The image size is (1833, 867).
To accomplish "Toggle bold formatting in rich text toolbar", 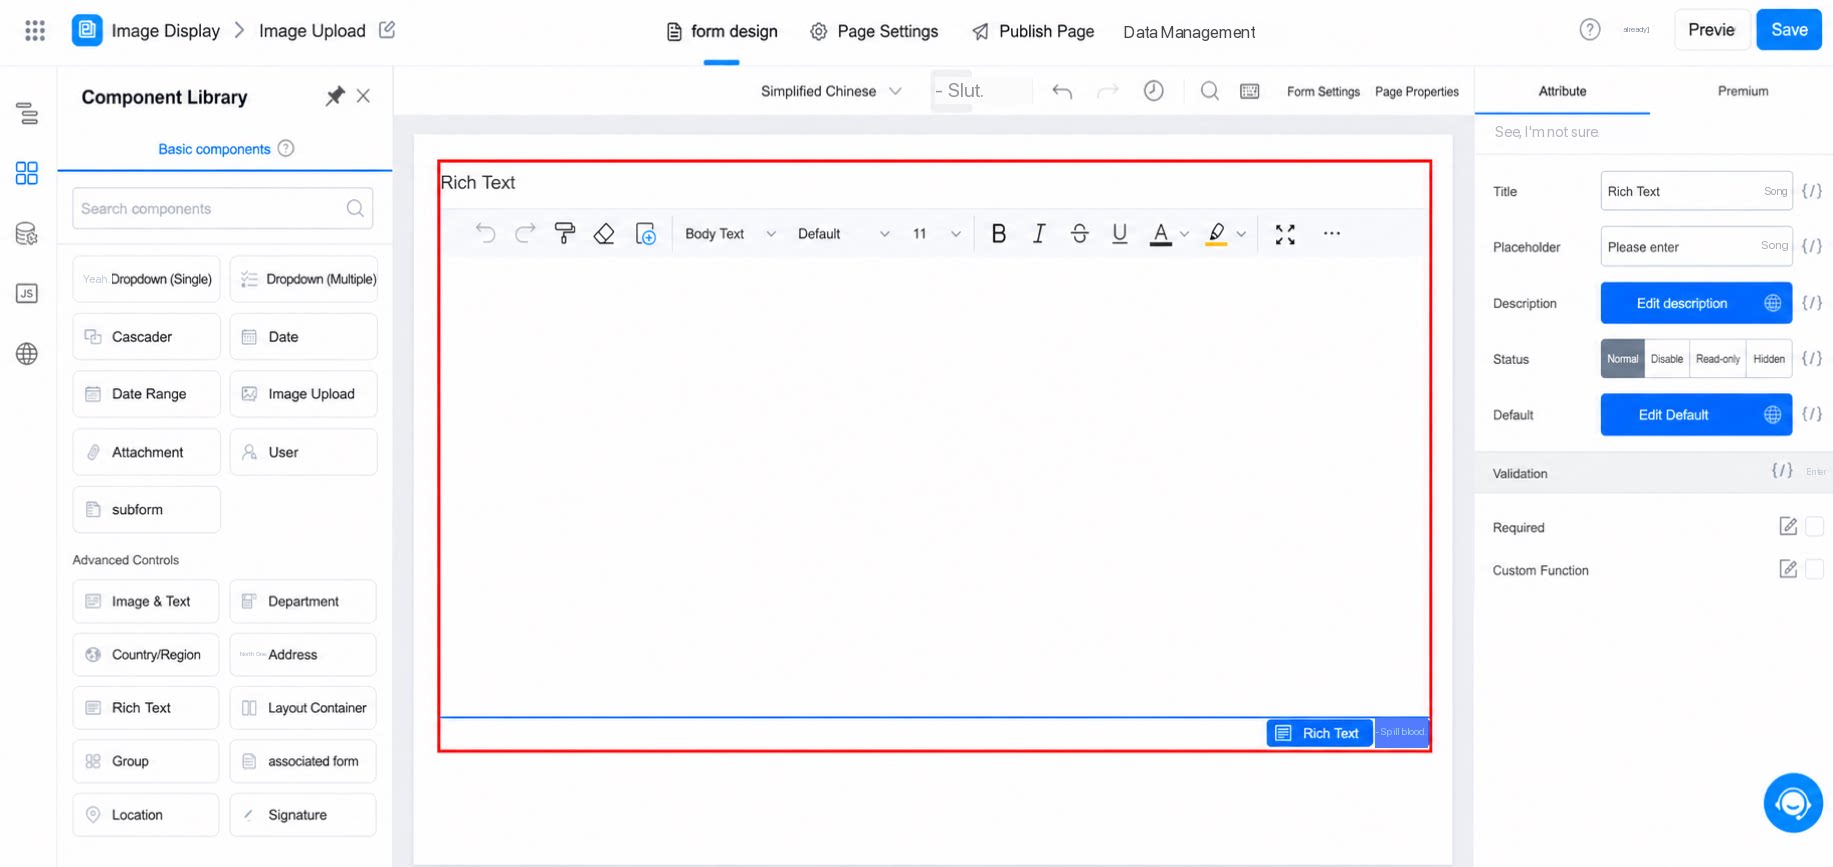I will click(x=998, y=233).
